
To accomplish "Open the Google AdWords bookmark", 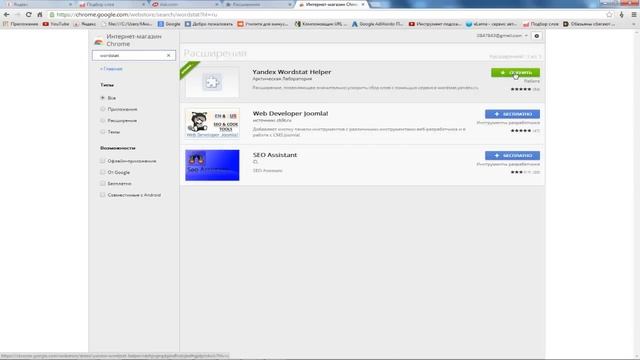I will pos(378,24).
